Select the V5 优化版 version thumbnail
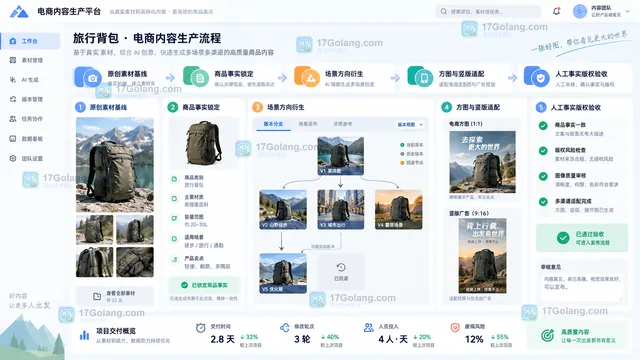Screen dimensions: 640x360 (x=283, y=273)
